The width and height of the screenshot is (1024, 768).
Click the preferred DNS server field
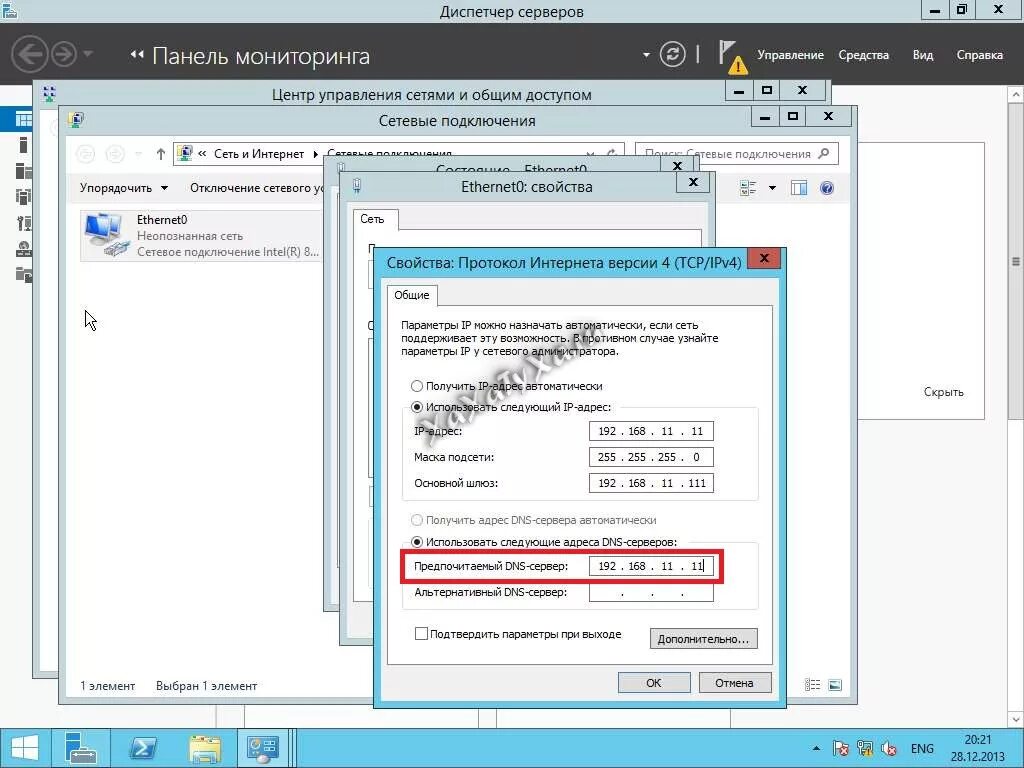click(651, 566)
